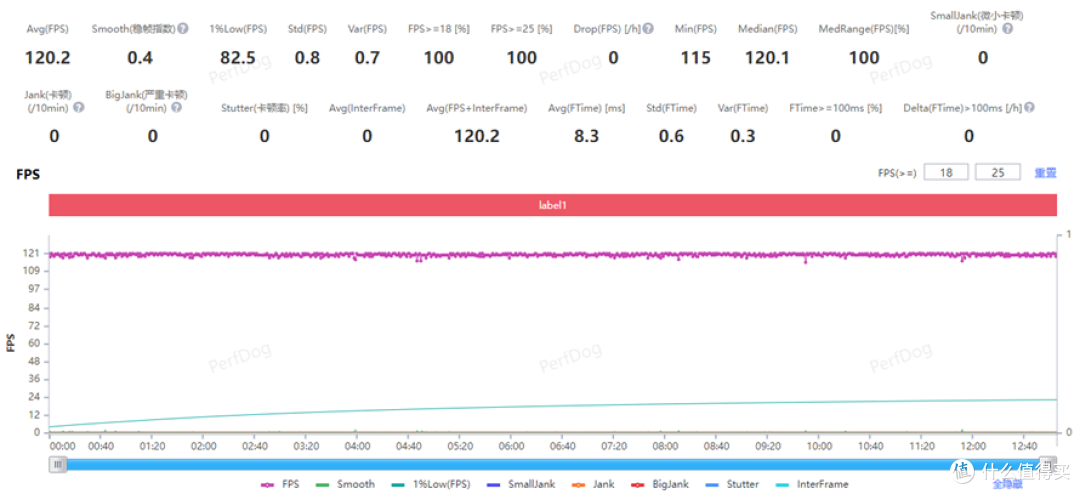Image resolution: width=1080 pixels, height=494 pixels.
Task: Open Drop(FPS) help tooltip icon
Action: [648, 29]
